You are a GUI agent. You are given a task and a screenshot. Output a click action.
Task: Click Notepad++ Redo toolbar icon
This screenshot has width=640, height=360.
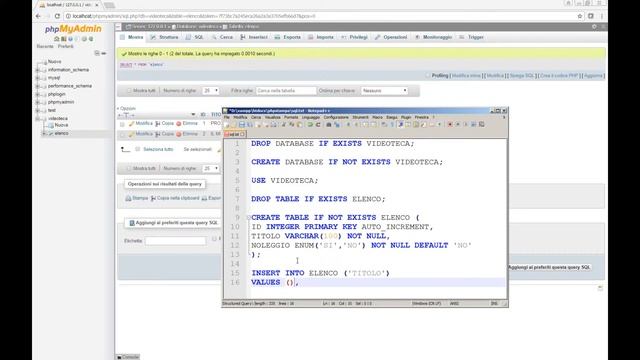[318, 124]
